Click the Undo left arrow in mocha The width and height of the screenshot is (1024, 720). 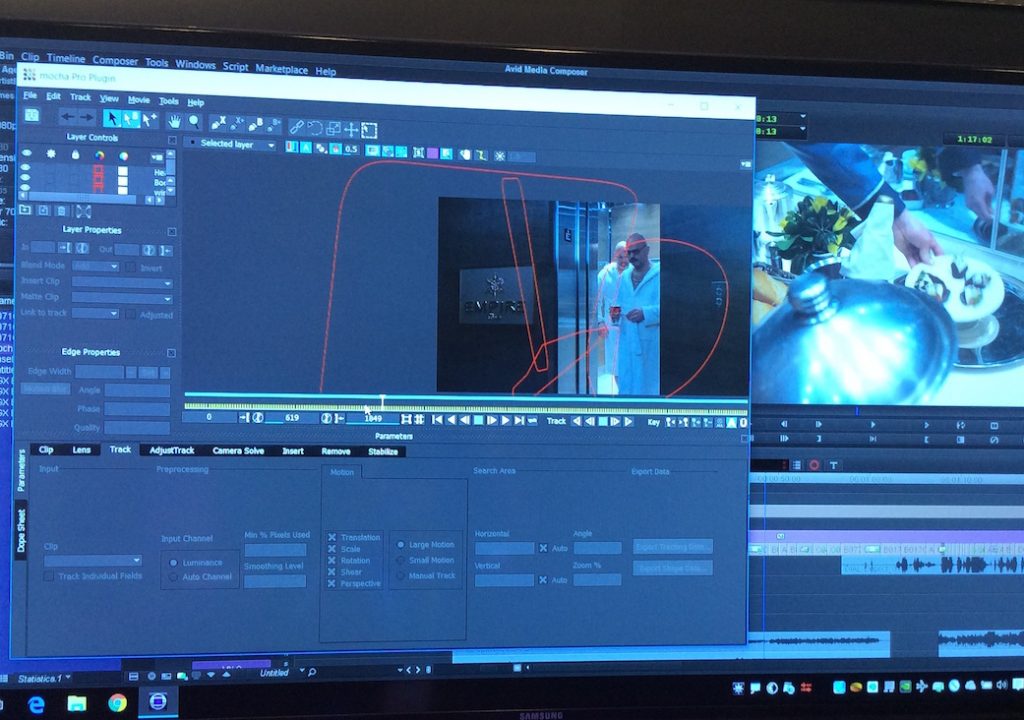[x=67, y=117]
